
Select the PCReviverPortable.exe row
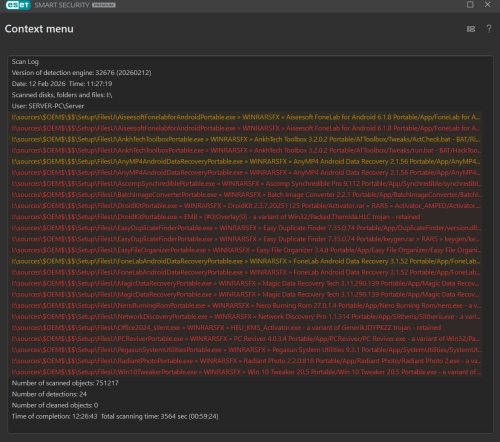pyautogui.click(x=246, y=339)
